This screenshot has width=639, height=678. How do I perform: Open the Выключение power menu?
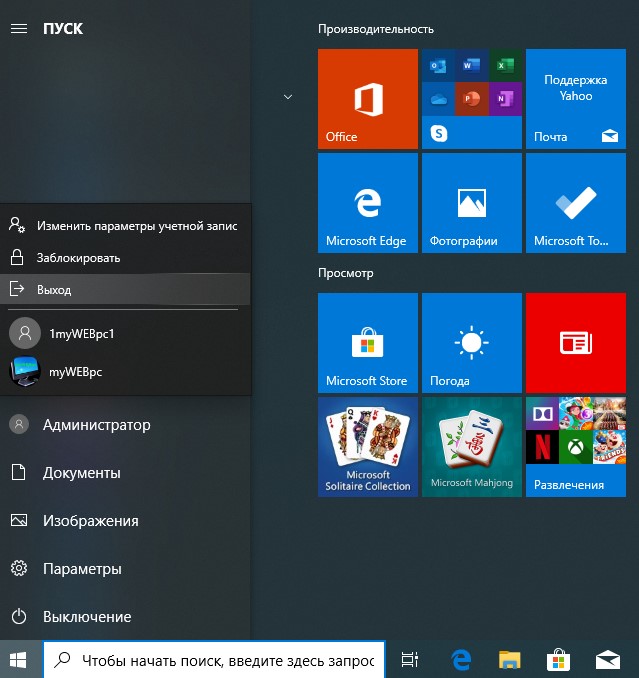pos(125,617)
